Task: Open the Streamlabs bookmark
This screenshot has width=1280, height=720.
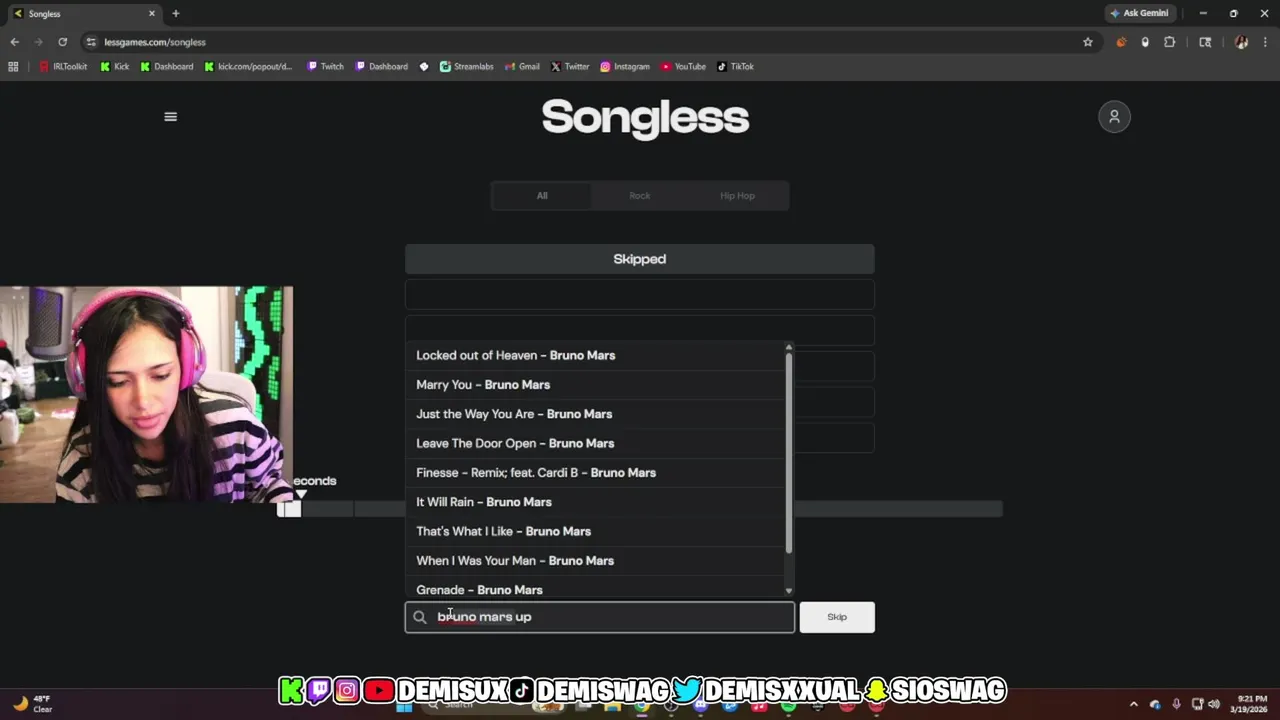Action: click(x=467, y=67)
